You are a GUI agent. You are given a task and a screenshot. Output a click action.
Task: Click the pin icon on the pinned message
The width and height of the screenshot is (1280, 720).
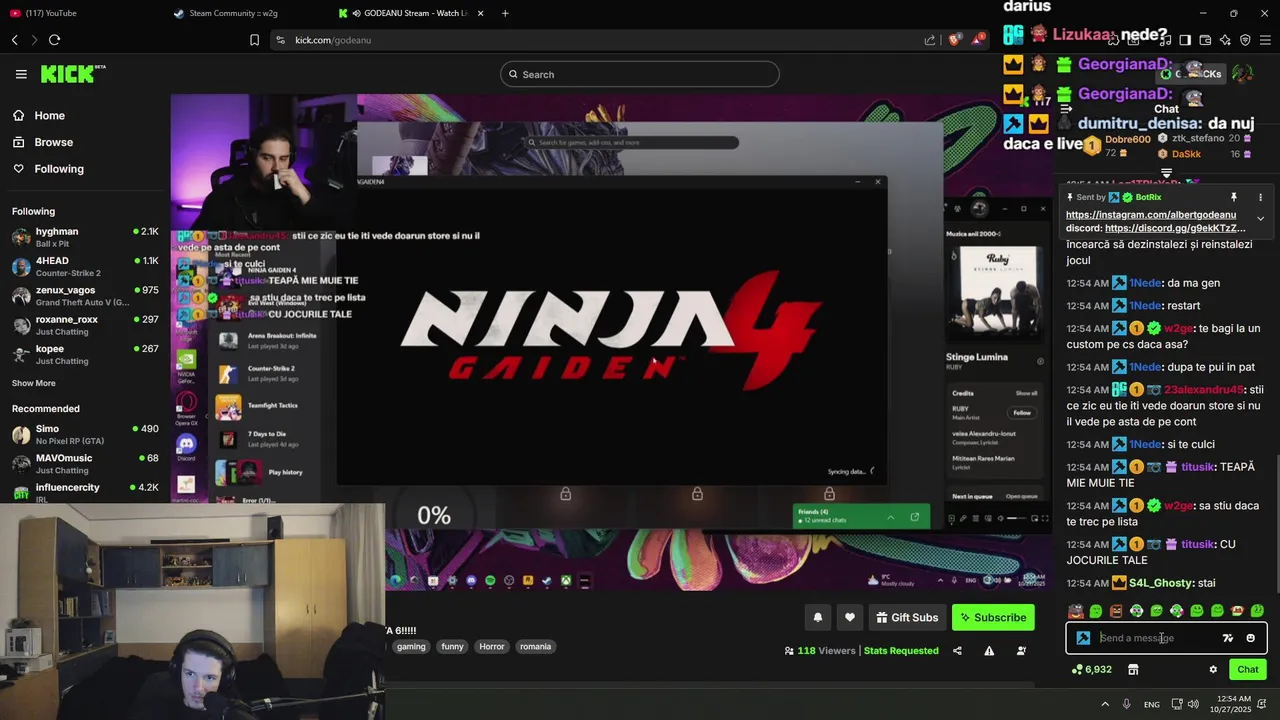pyautogui.click(x=1234, y=197)
